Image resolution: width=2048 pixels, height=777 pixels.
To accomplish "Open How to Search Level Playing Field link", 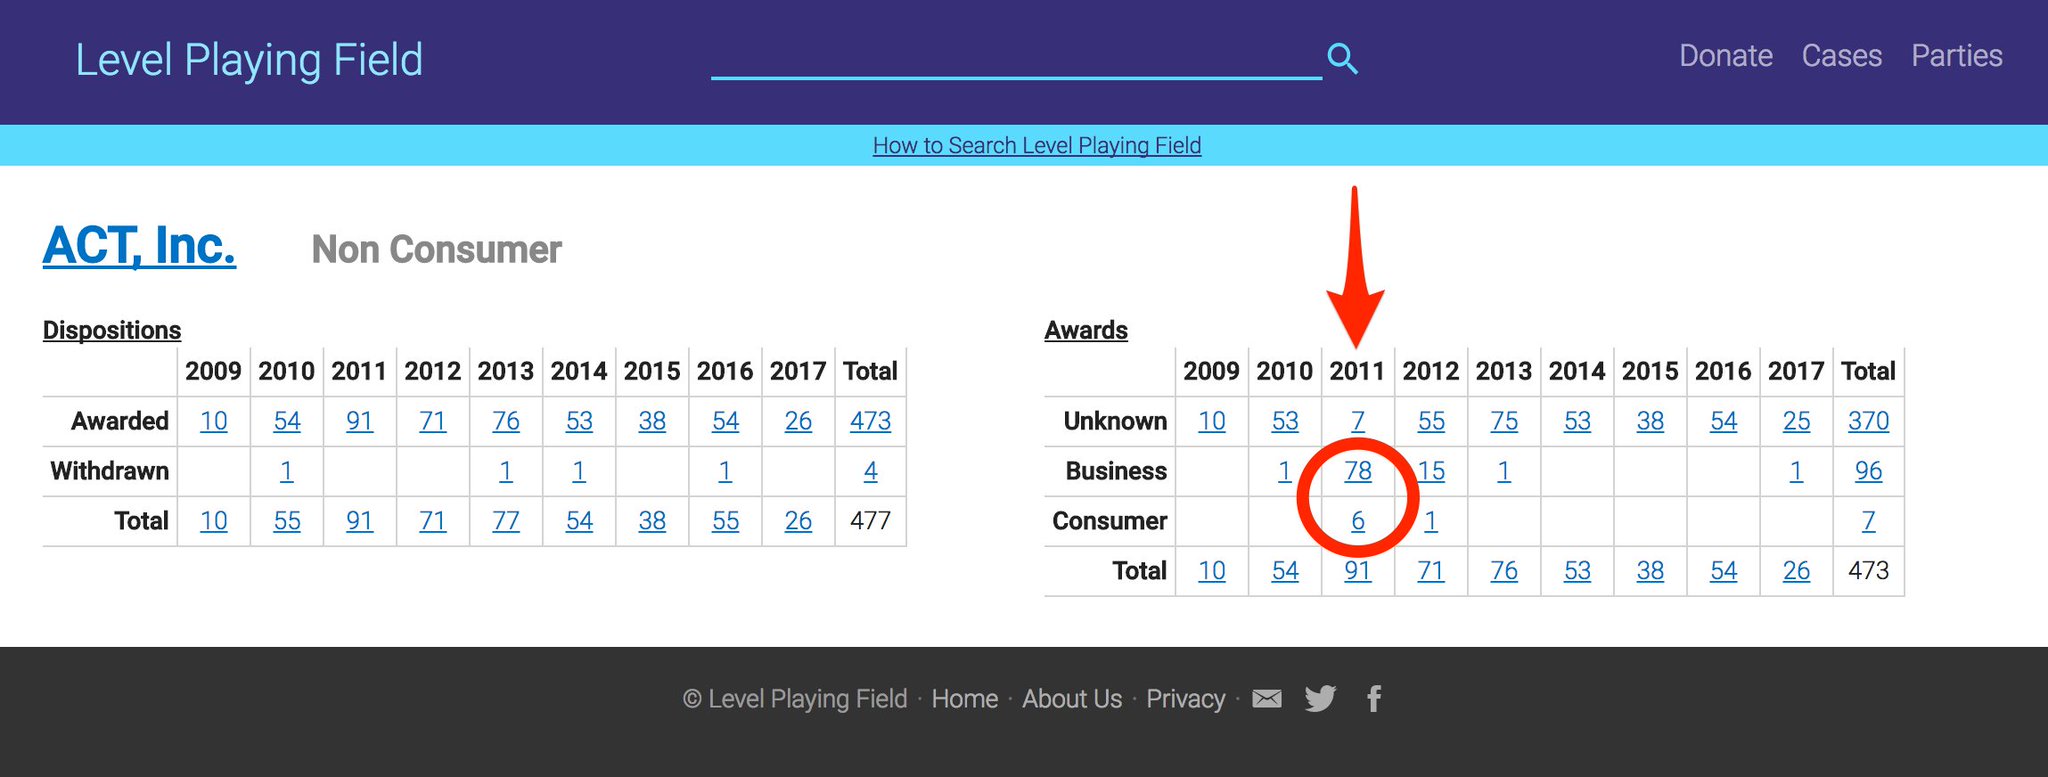I will pos(1037,145).
